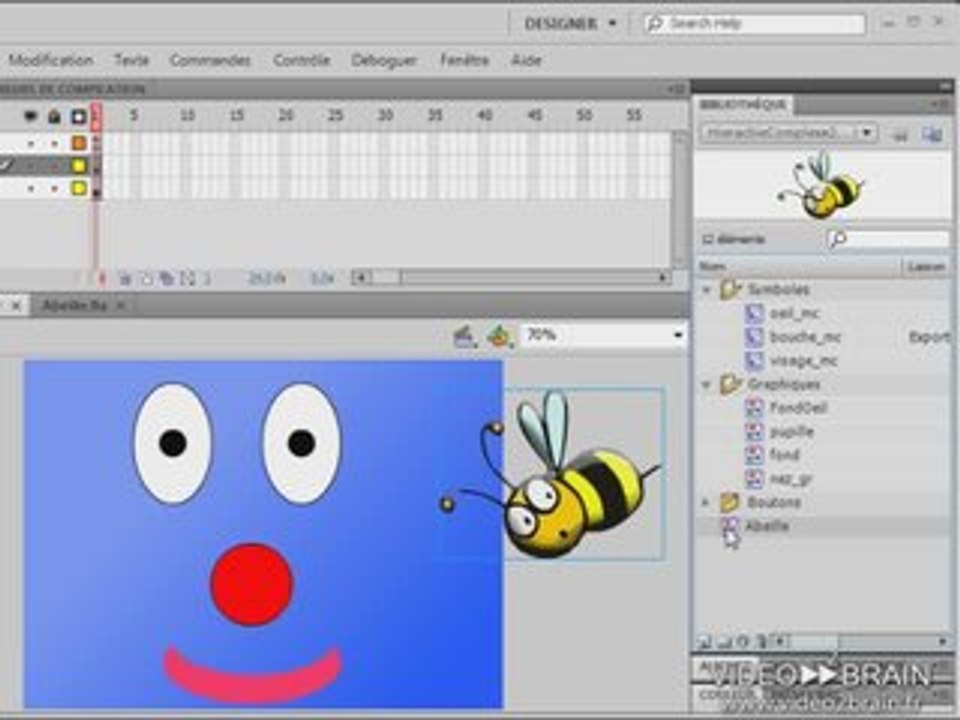Click the magnifier in library search

[838, 239]
